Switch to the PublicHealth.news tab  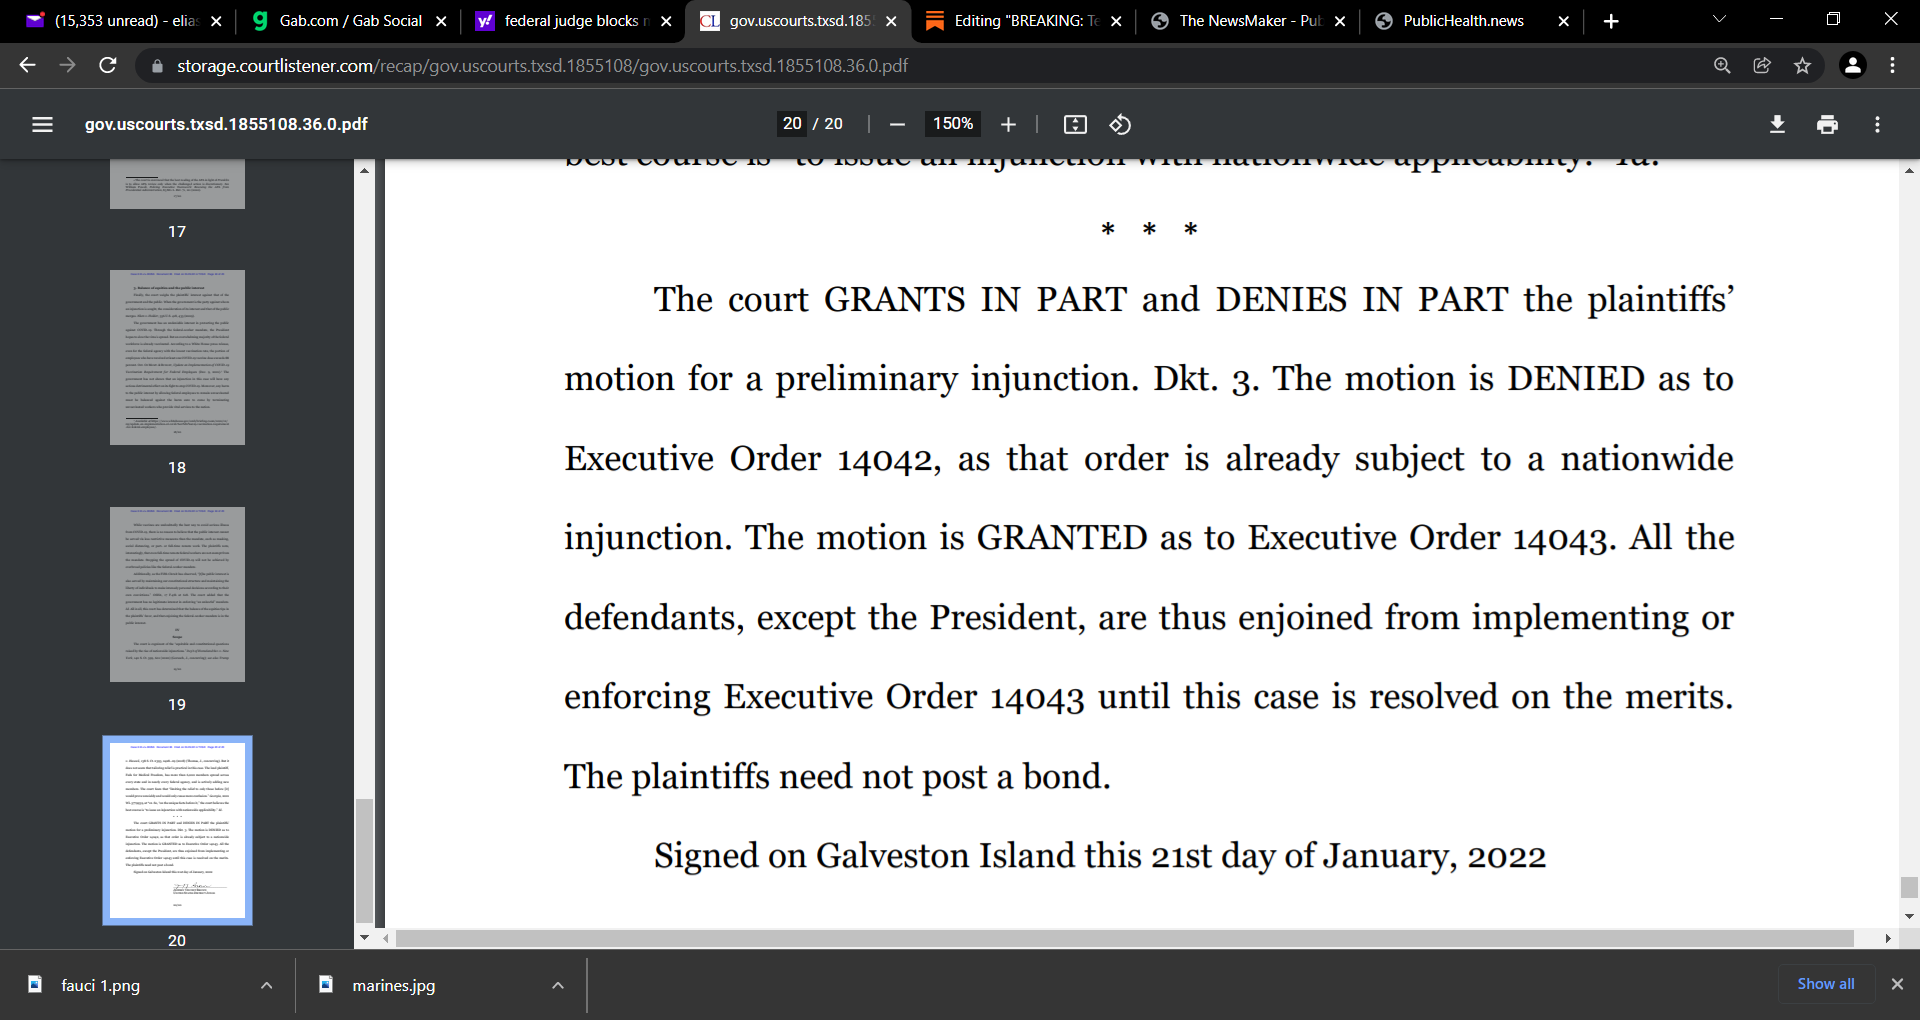coord(1471,21)
